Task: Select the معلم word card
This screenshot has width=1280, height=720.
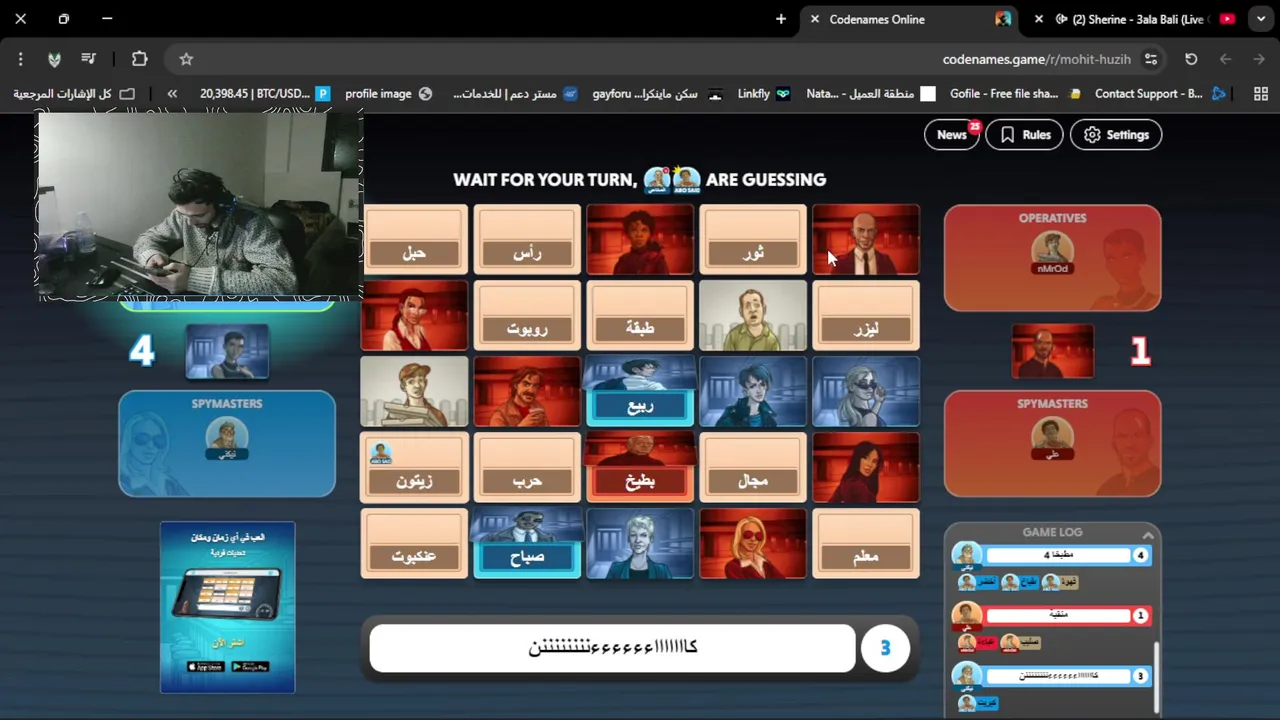Action: [x=866, y=544]
